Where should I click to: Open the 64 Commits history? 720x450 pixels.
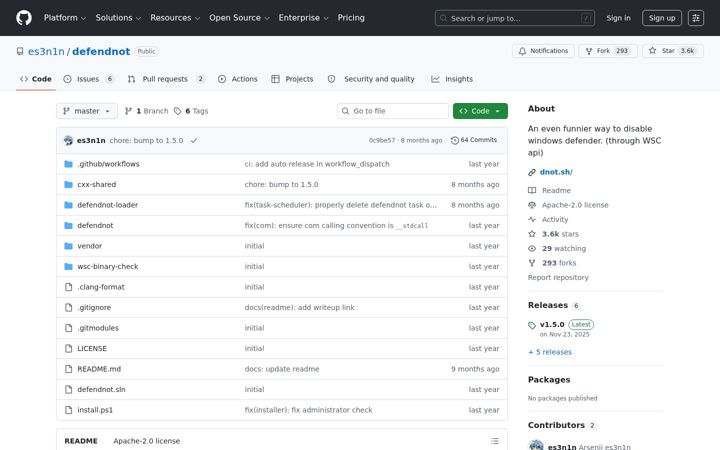[x=474, y=140]
